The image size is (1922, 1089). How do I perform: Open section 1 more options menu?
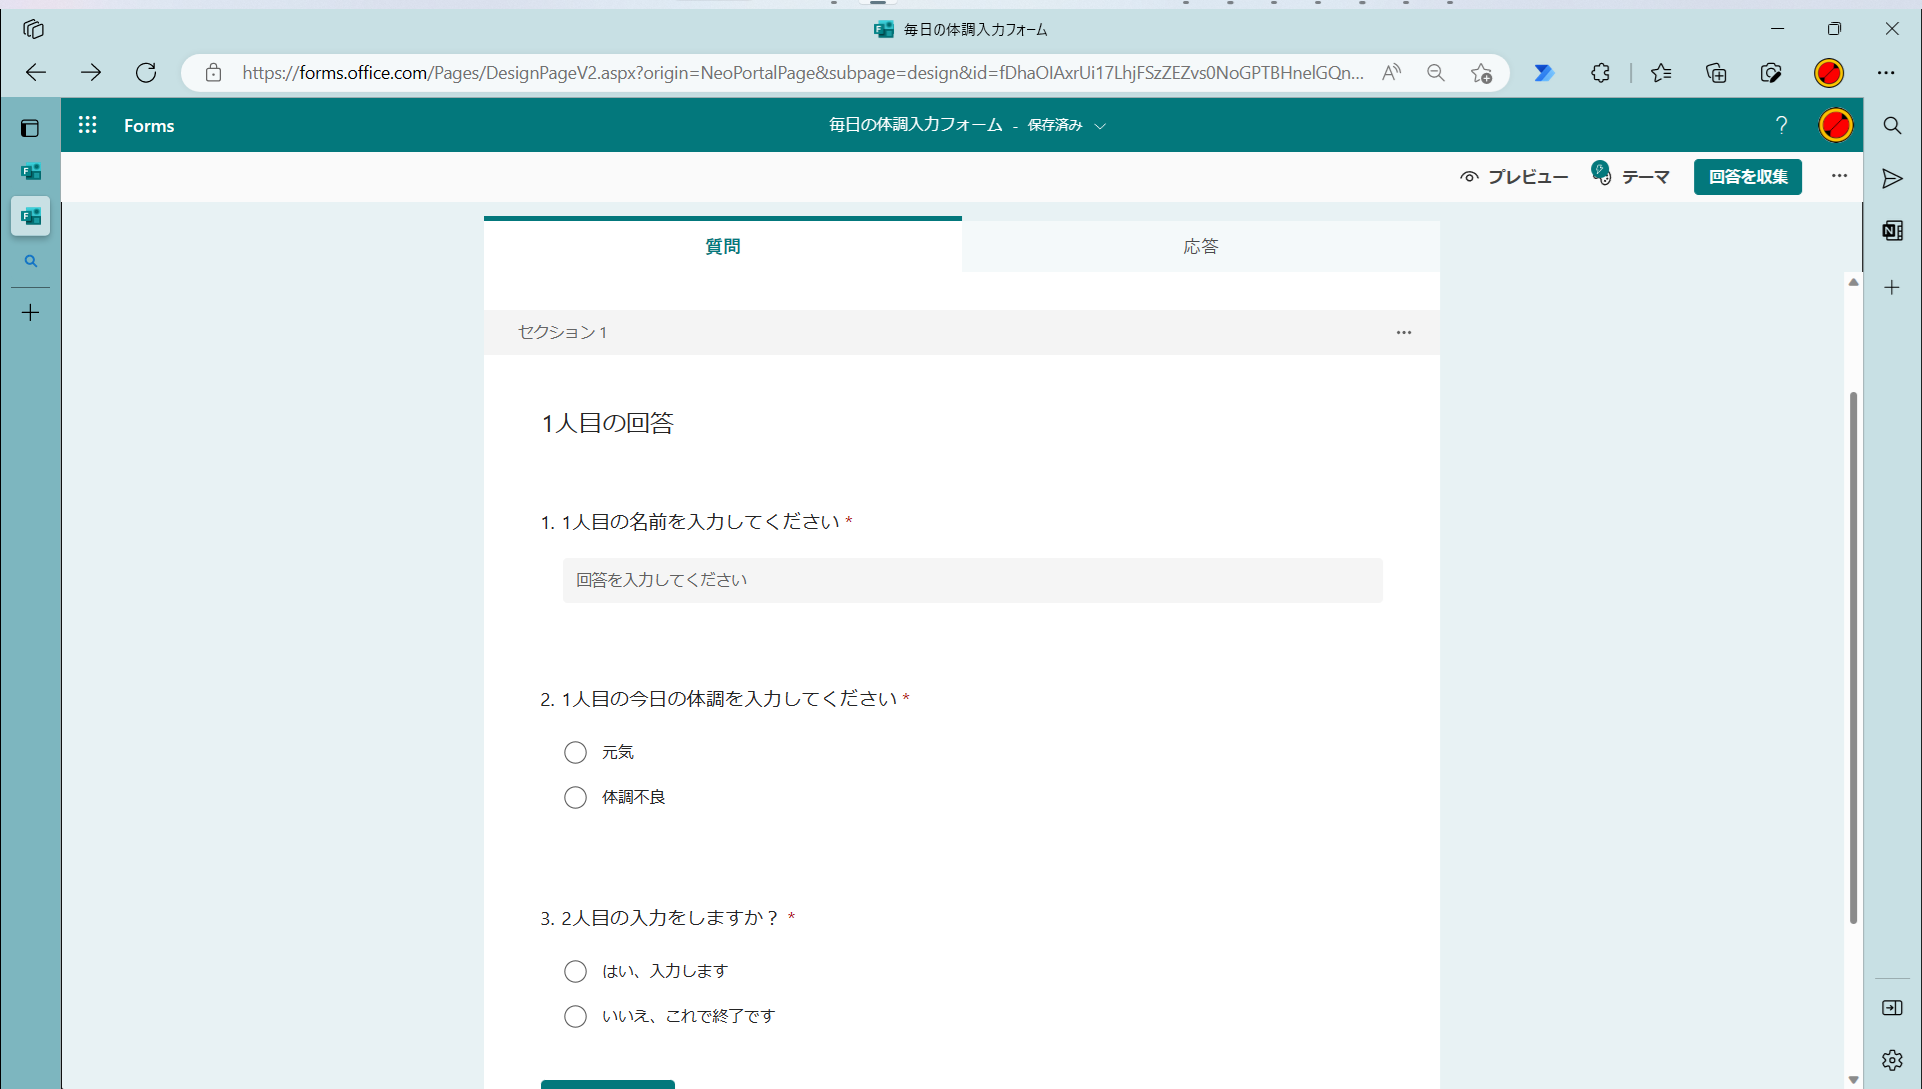point(1404,332)
